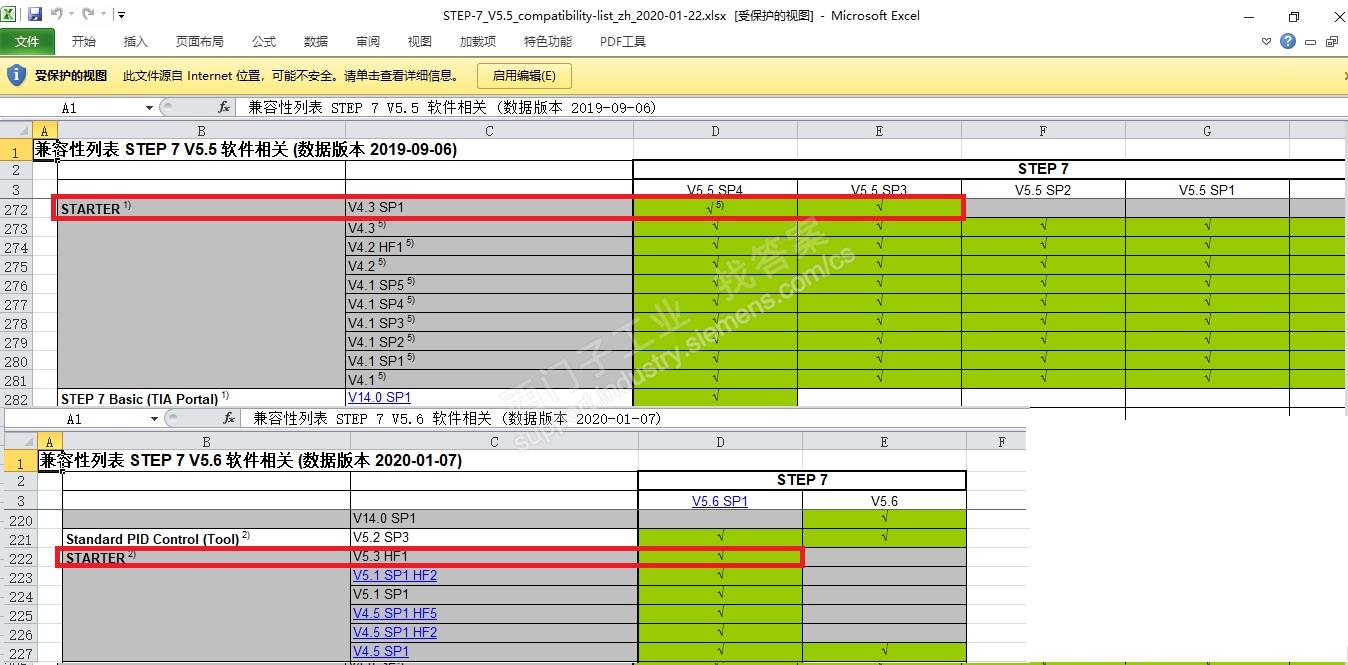Select column F header in V5.6 sheet
1348x665 pixels.
coord(1002,441)
